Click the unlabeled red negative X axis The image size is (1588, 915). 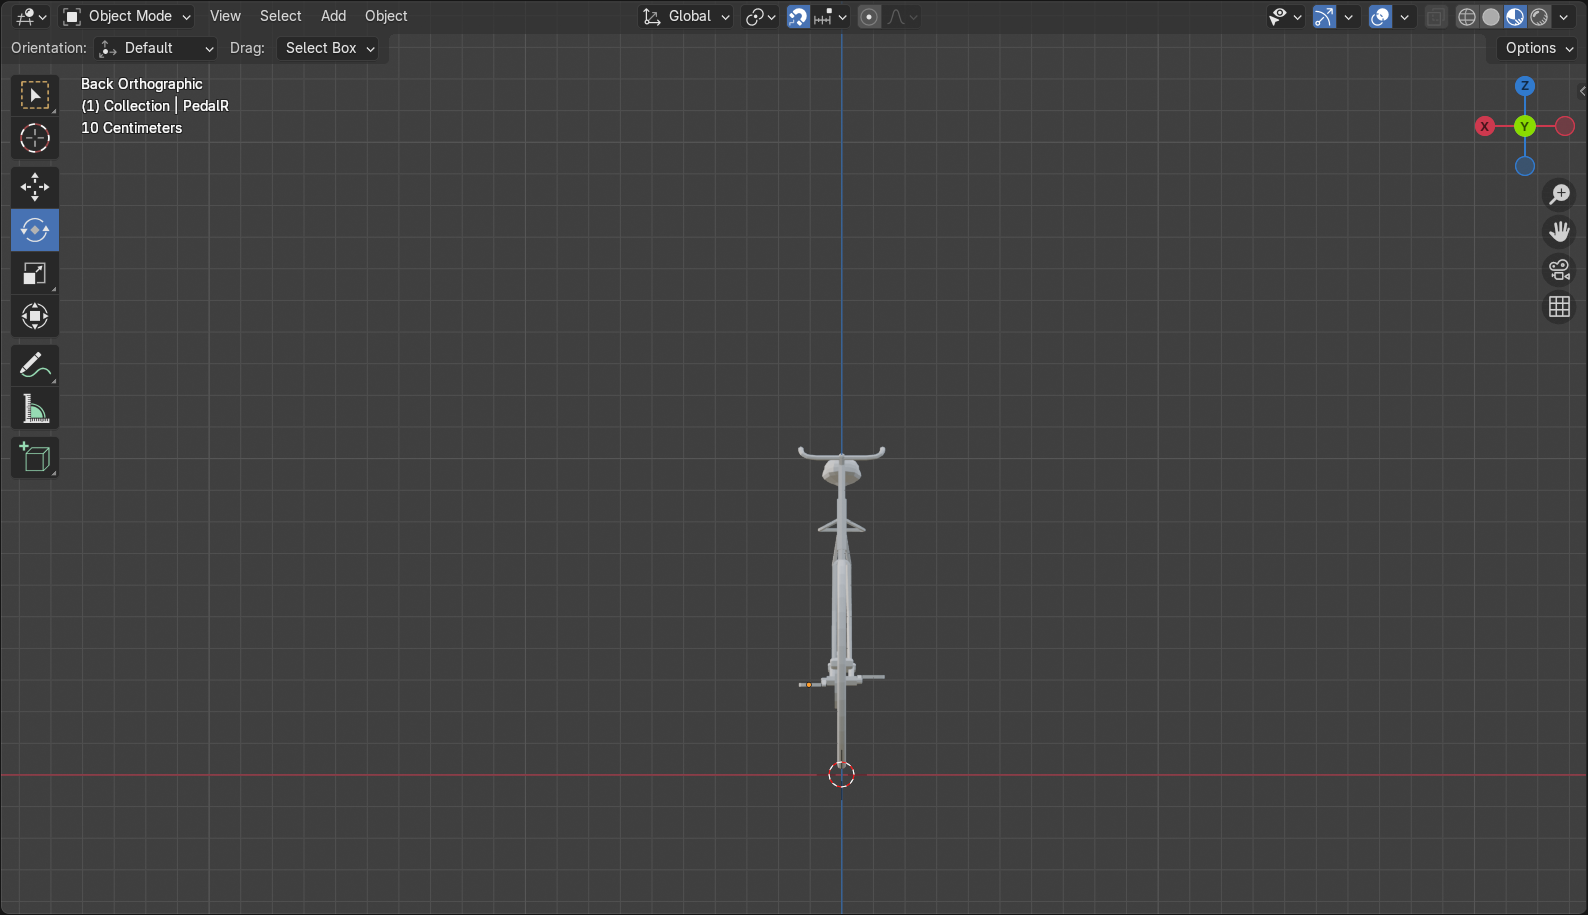1565,126
